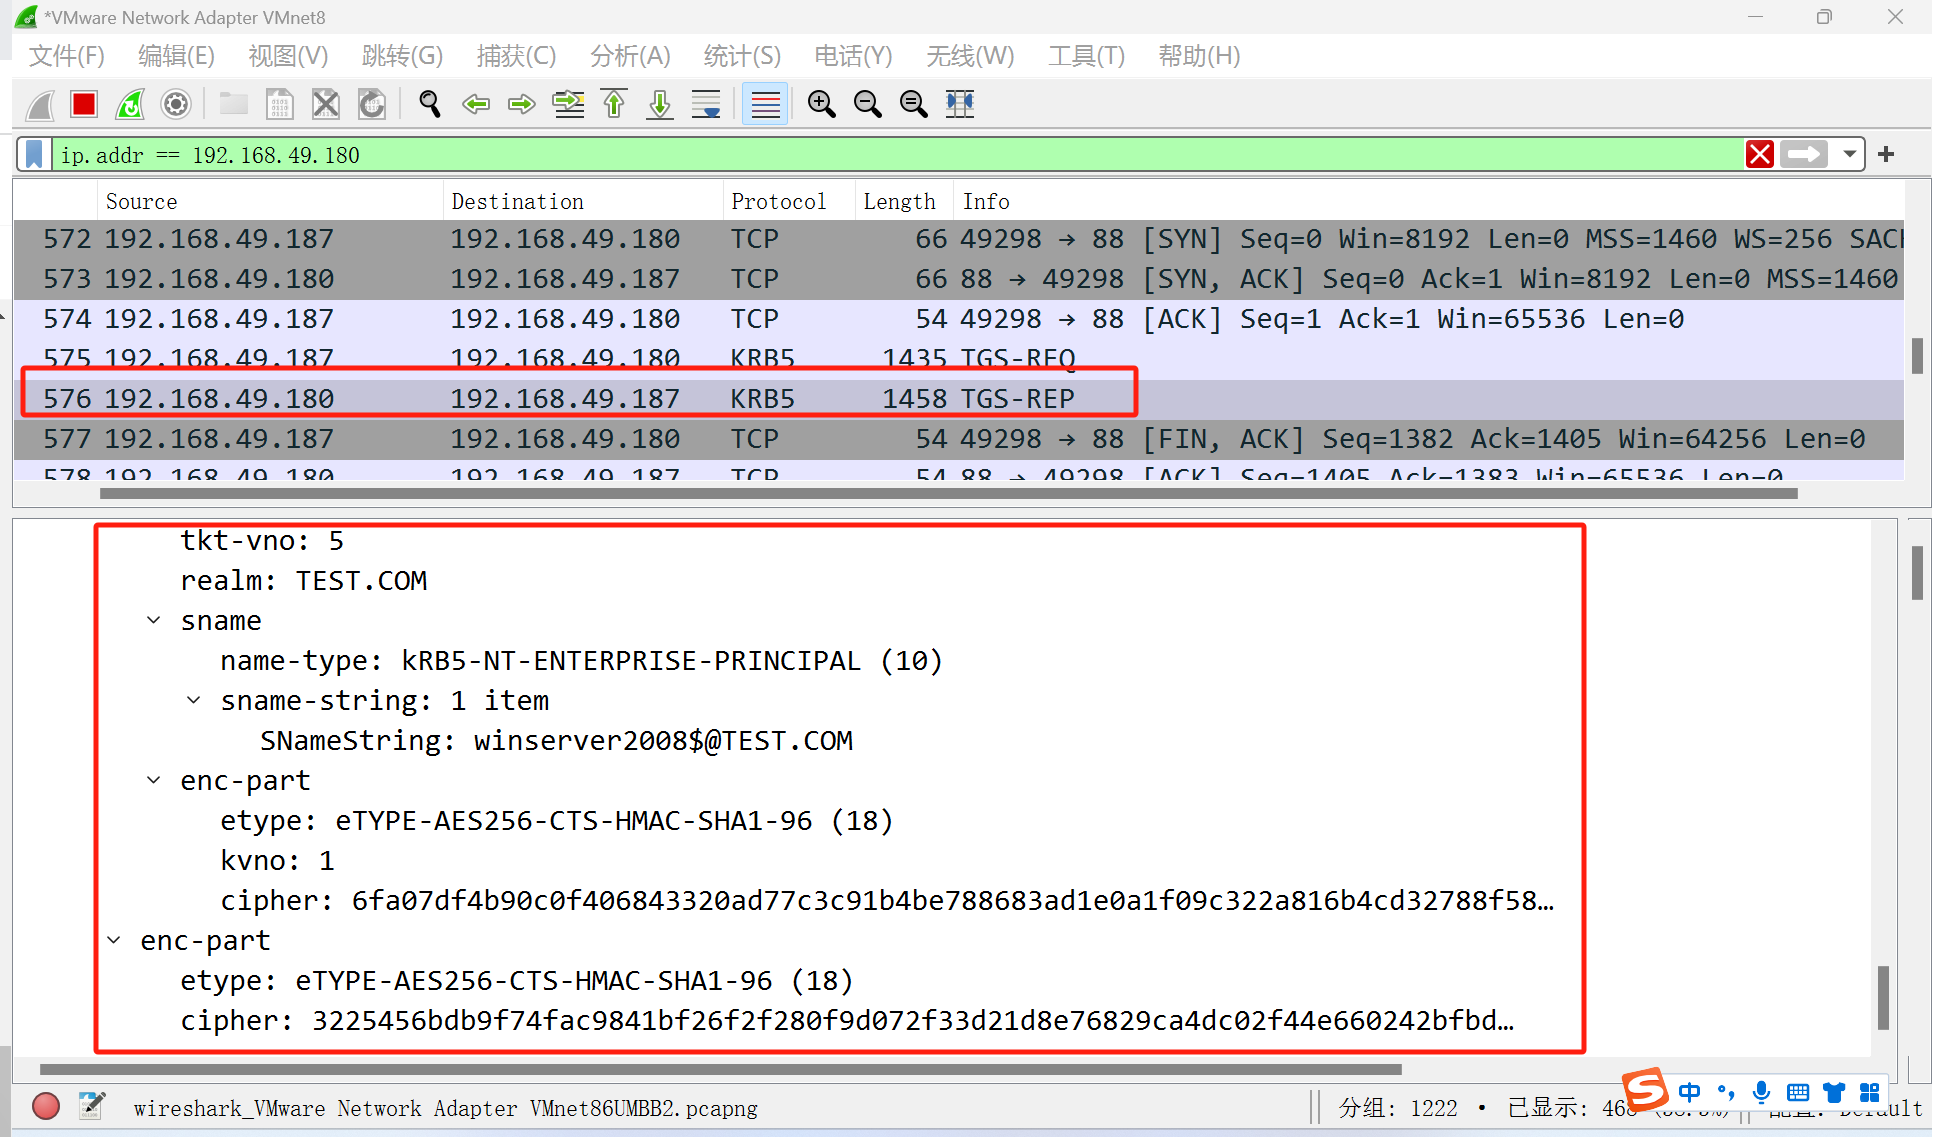Open the filter history dropdown arrow
The height and width of the screenshot is (1137, 1940).
click(x=1849, y=155)
